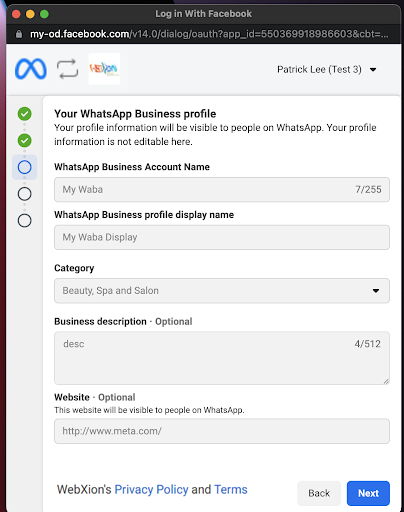Open the Beauty, Spa and Salon combo box

(x=222, y=291)
